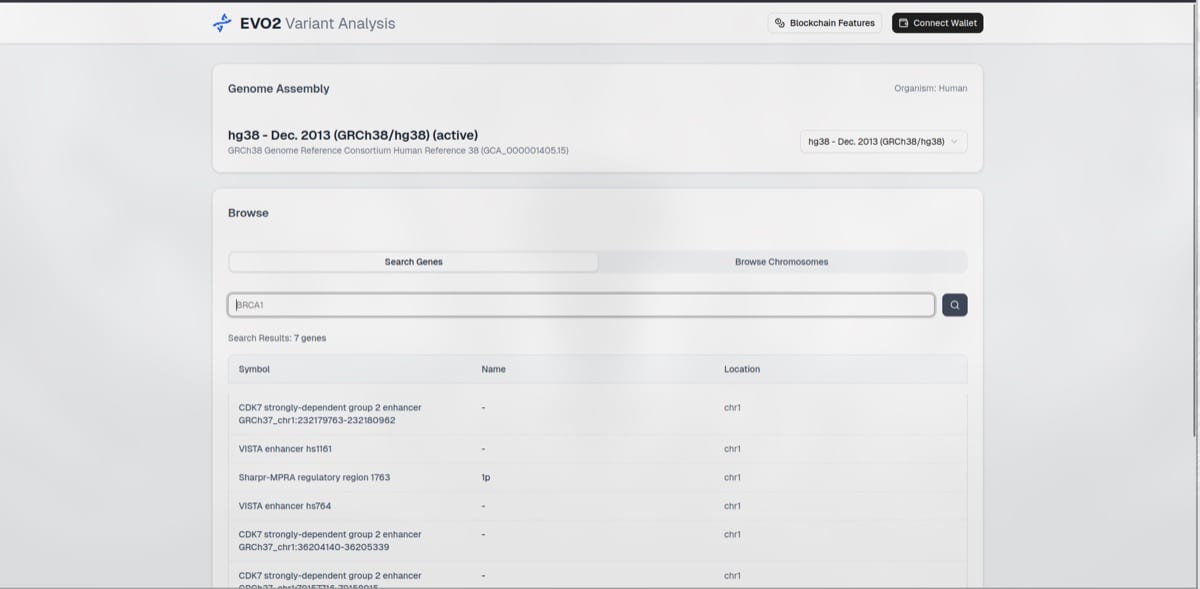Select VISTA enhancer hs764 row

point(597,506)
